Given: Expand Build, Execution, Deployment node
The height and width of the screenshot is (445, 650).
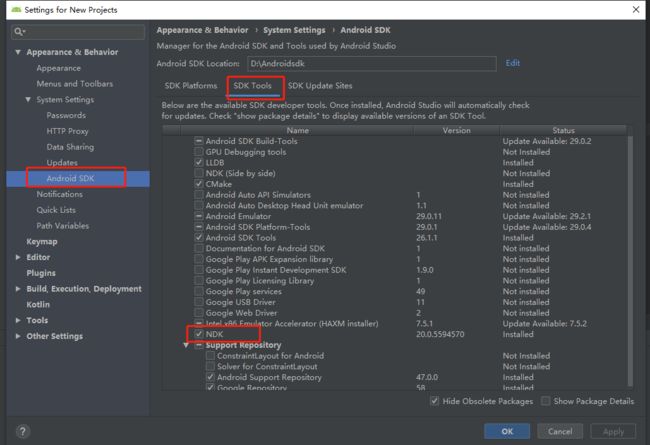Looking at the screenshot, I should click(x=18, y=289).
